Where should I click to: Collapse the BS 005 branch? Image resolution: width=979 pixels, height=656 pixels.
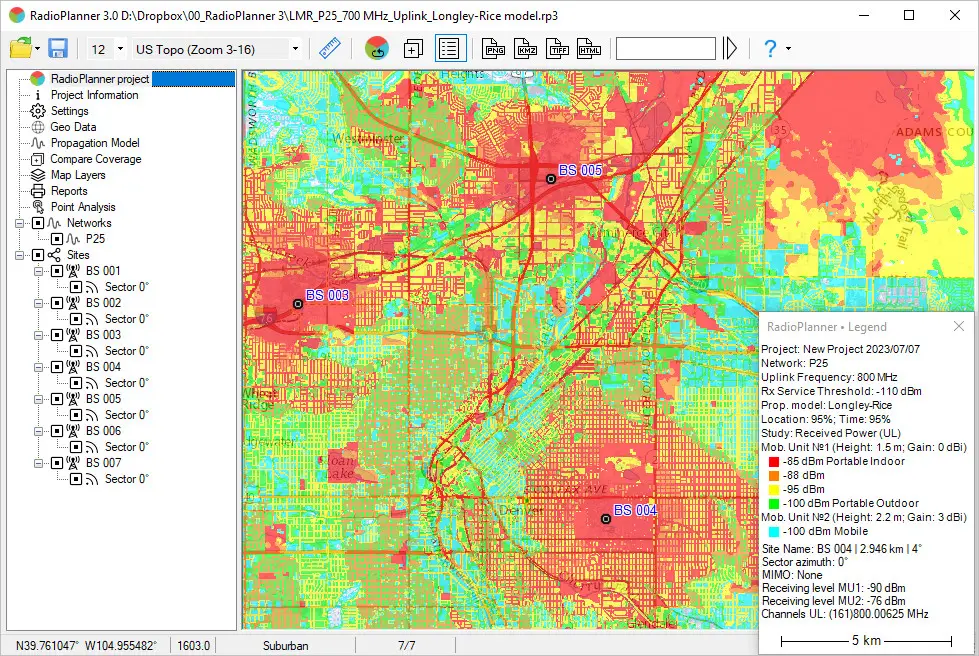[39, 399]
